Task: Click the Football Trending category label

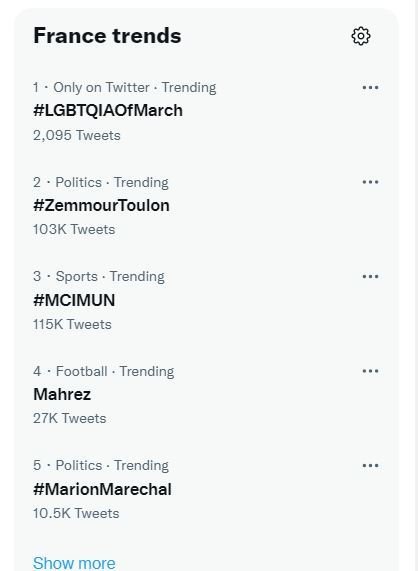Action: [x=115, y=371]
